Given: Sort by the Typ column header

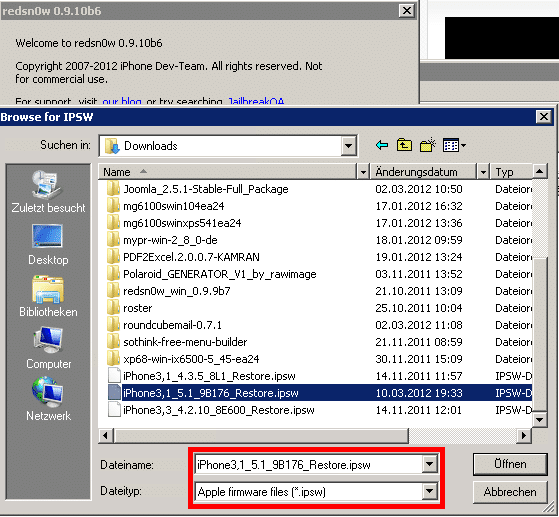Looking at the screenshot, I should tap(511, 172).
